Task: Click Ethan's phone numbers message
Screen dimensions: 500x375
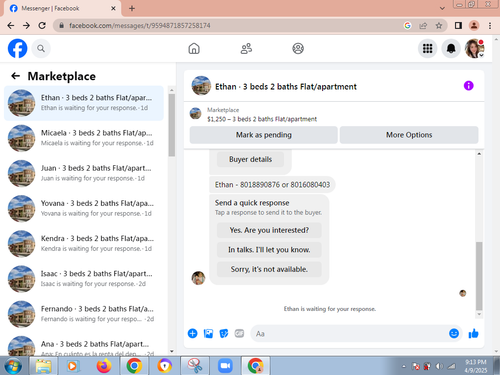Action: point(272,185)
